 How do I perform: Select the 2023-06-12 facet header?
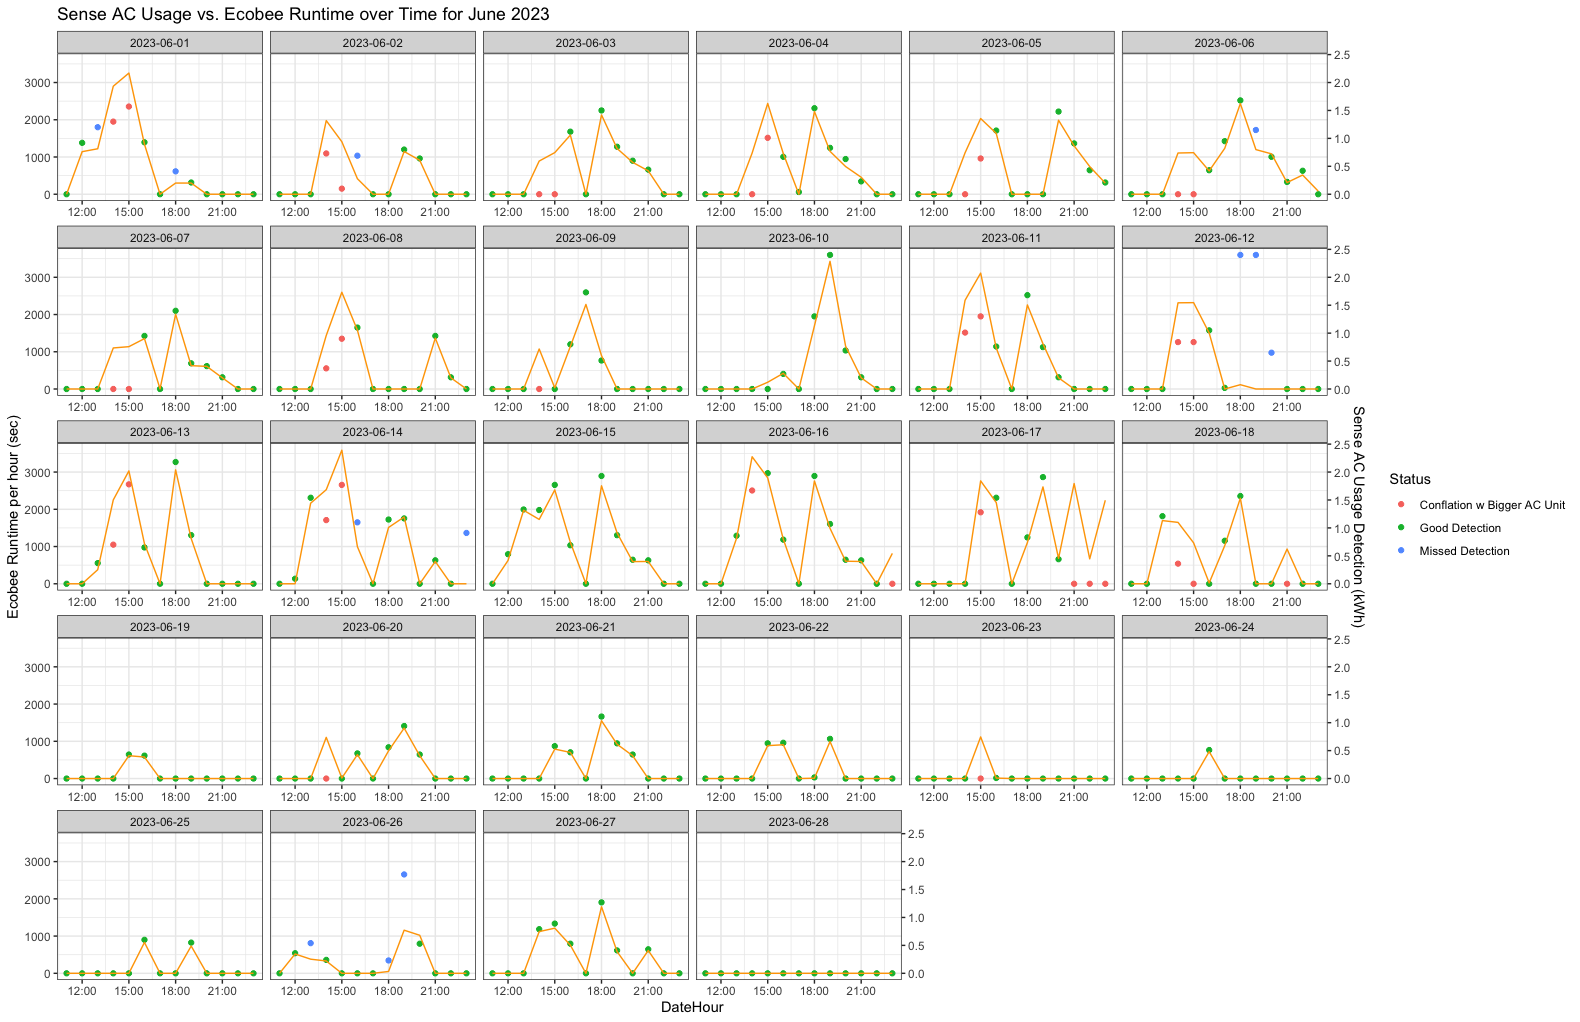click(x=1224, y=238)
